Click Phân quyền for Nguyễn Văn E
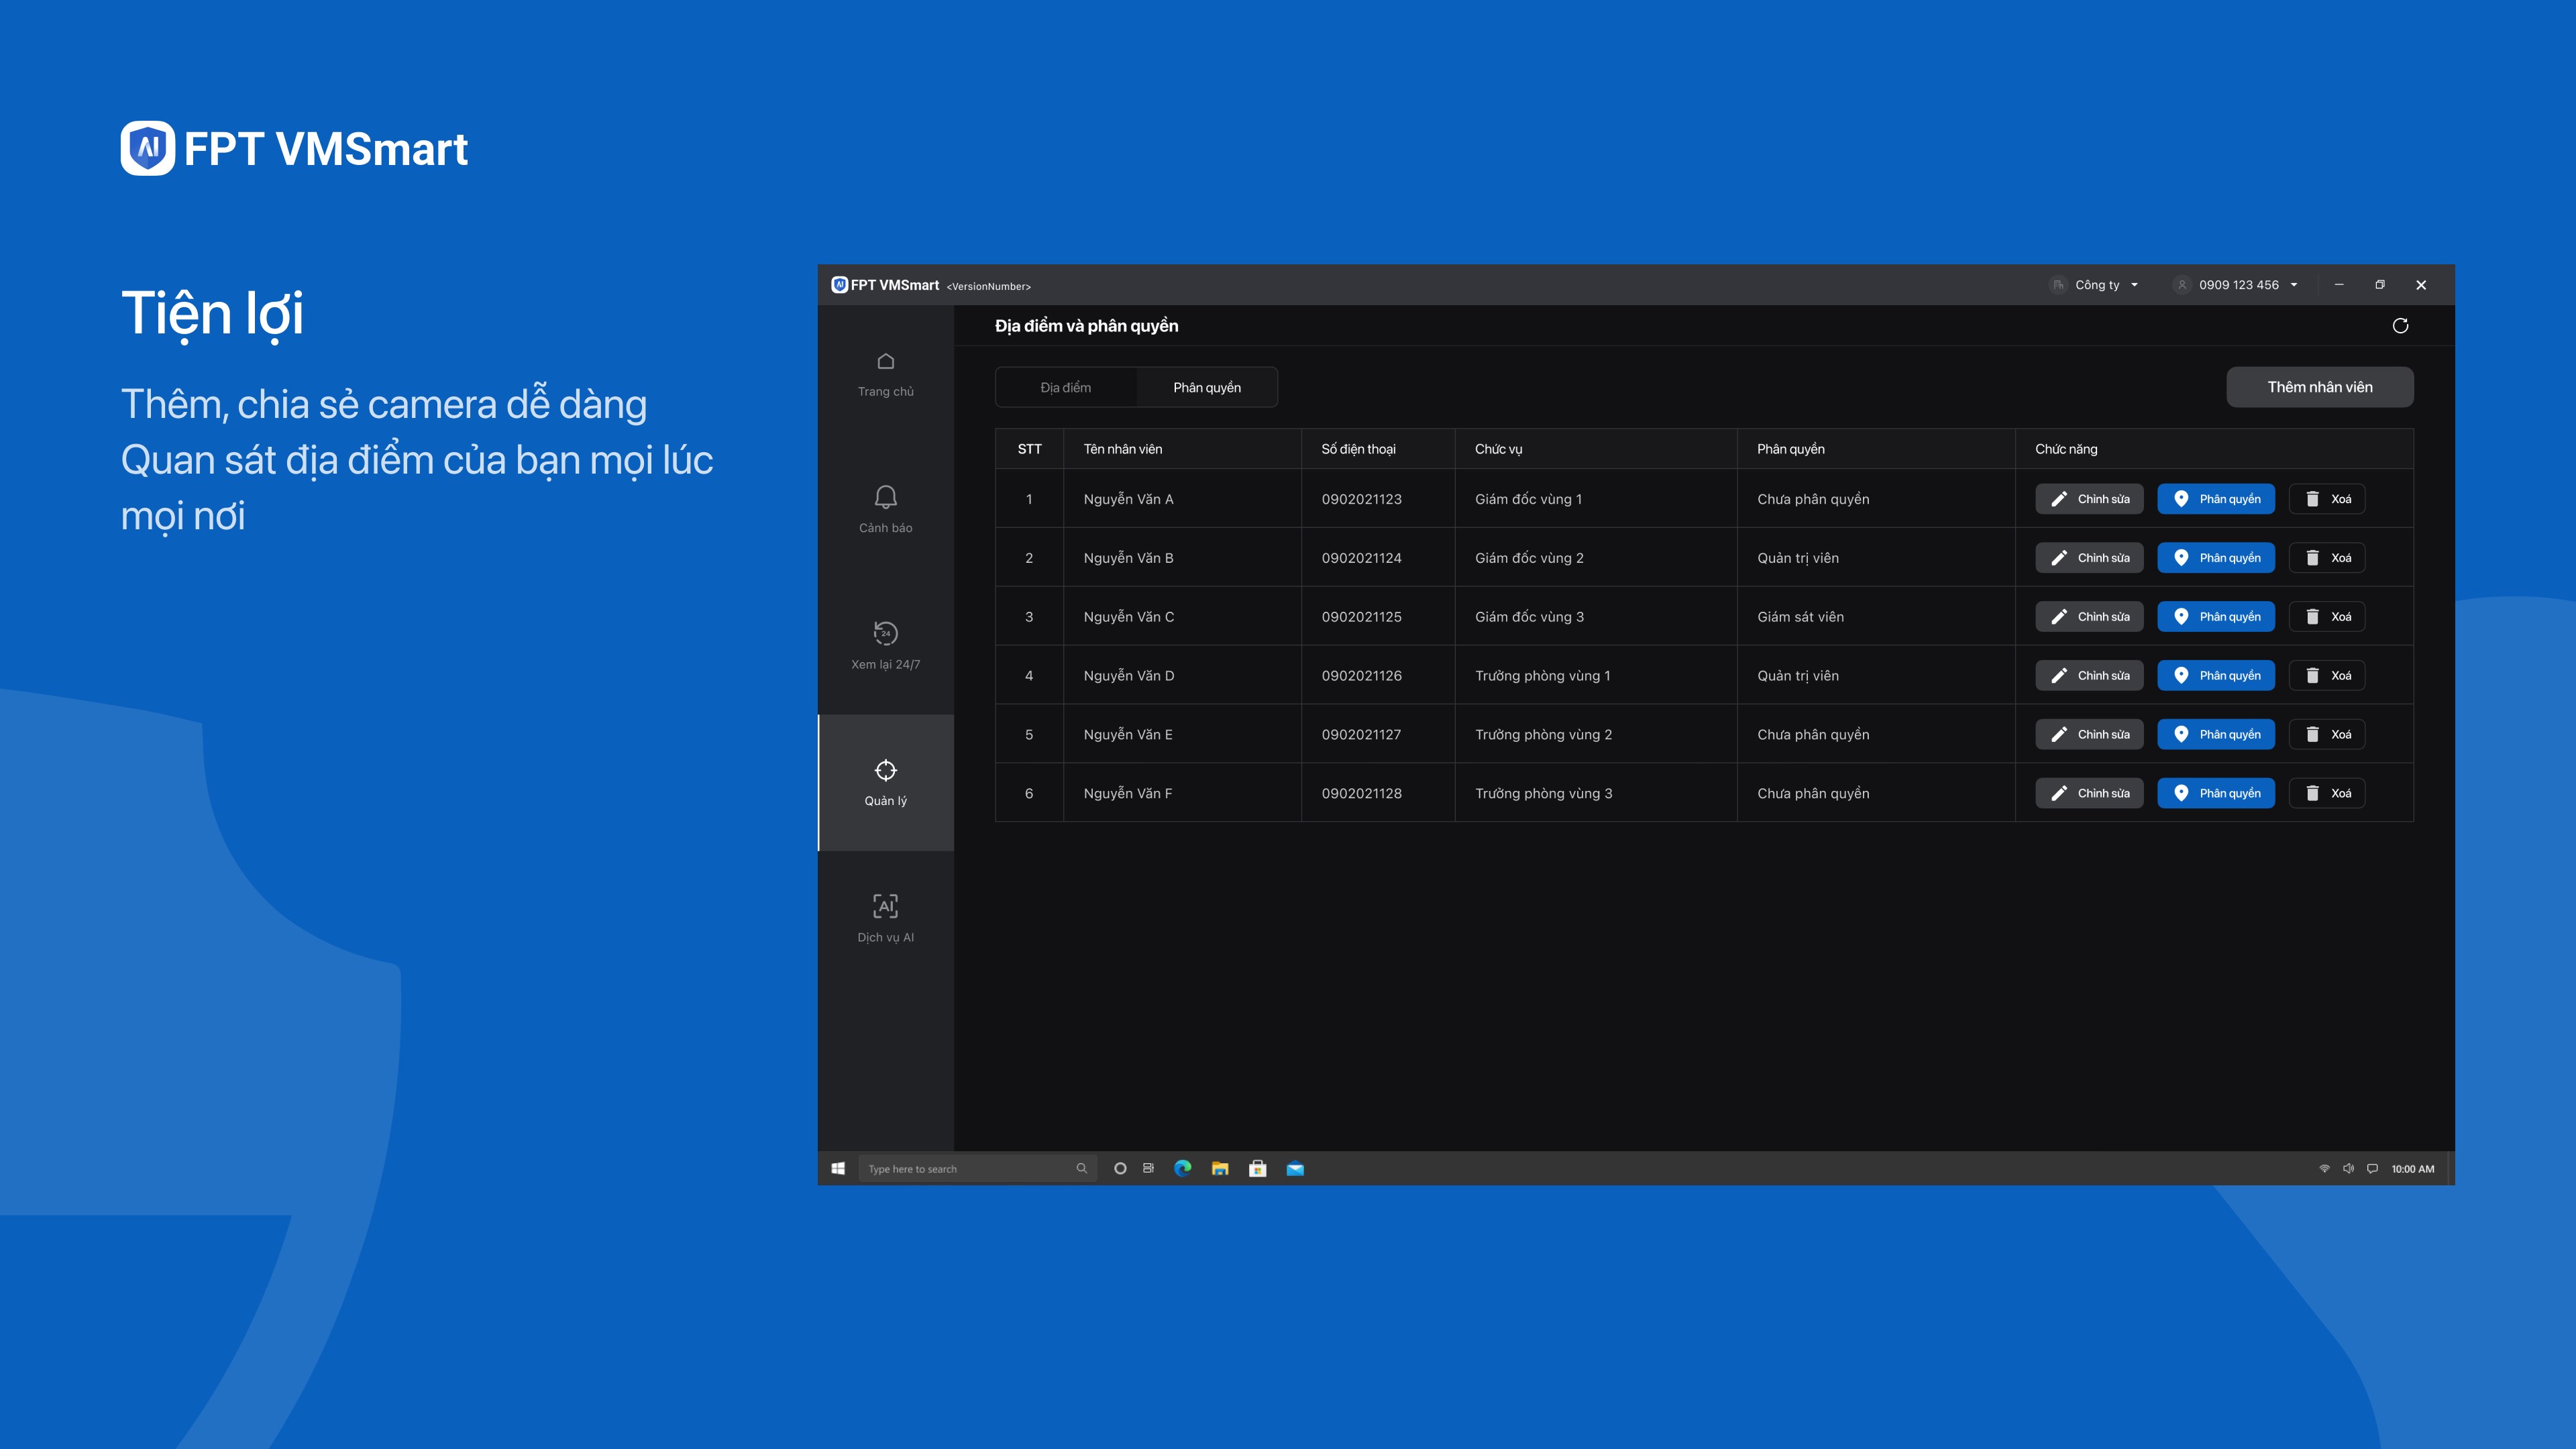Viewport: 2576px width, 1449px height. 2216,734
